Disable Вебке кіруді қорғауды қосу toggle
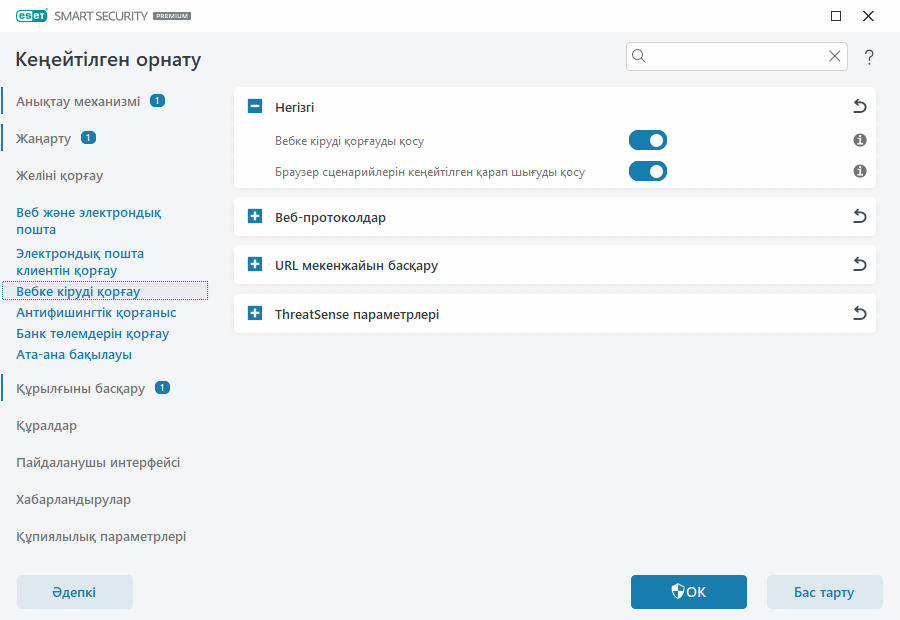 tap(647, 140)
